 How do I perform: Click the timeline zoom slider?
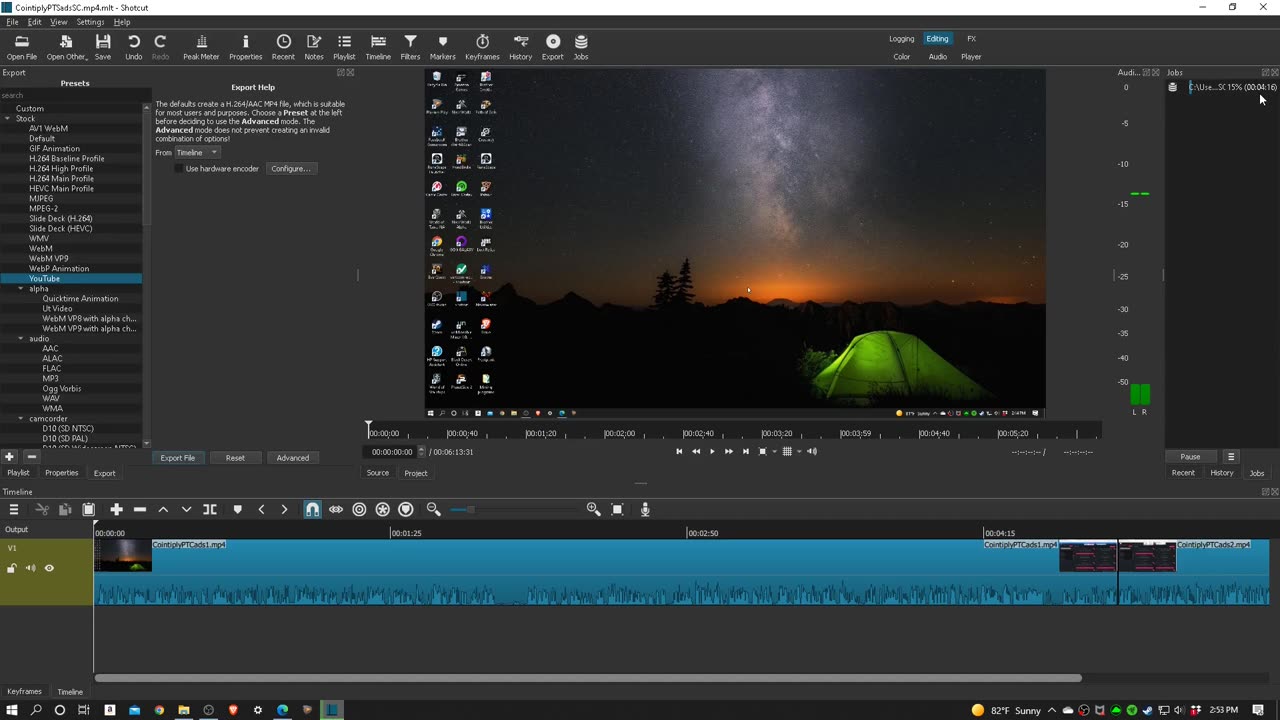(513, 510)
